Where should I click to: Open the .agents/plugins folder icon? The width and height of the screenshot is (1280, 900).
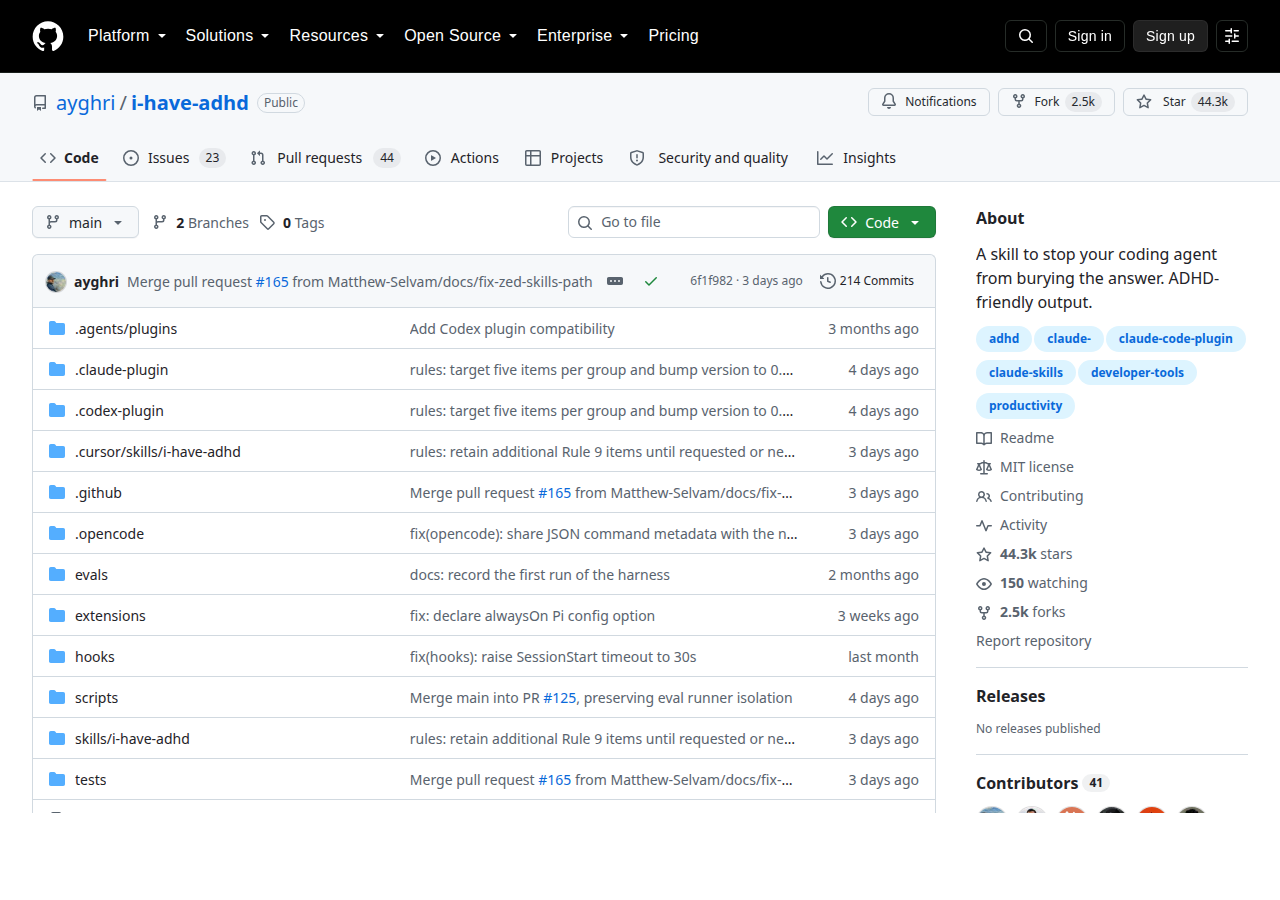point(57,329)
